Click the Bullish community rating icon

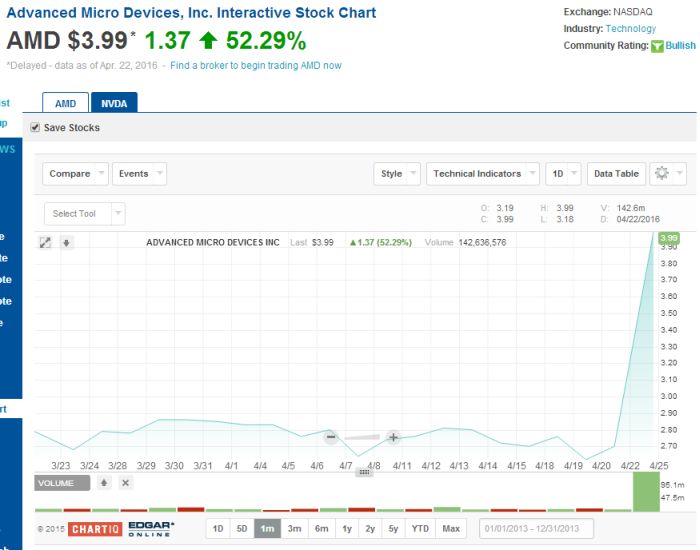(x=657, y=46)
